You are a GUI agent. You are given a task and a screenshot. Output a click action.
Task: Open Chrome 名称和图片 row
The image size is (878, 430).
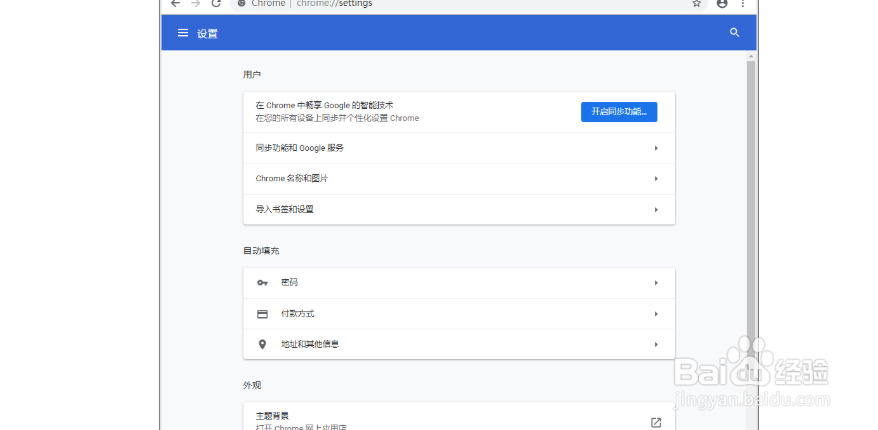pos(459,179)
